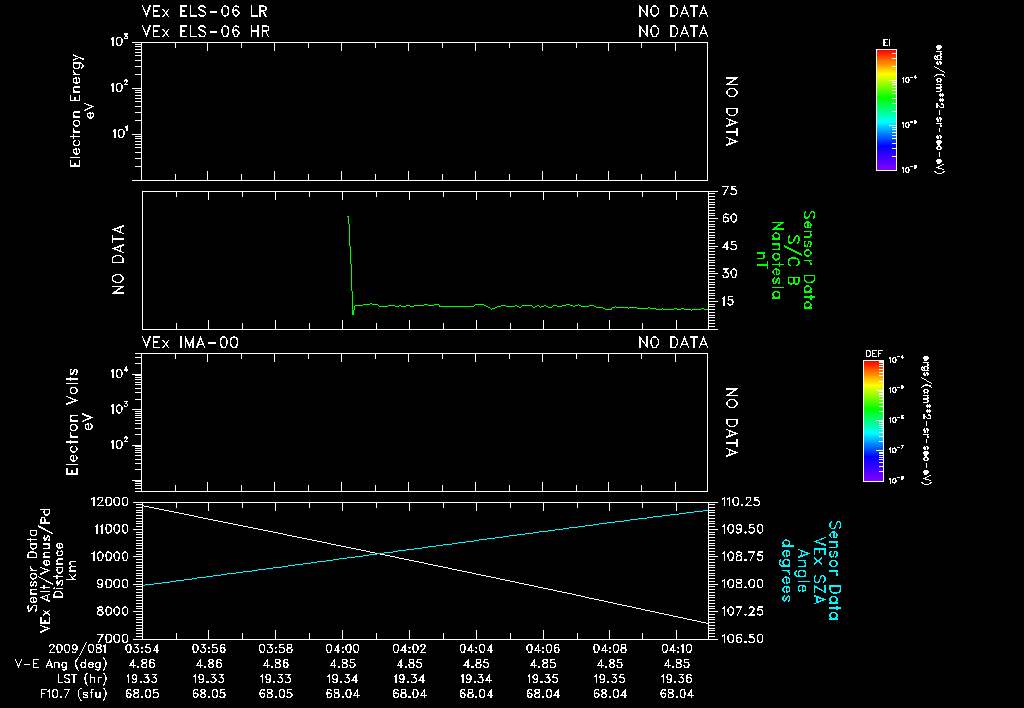The width and height of the screenshot is (1024, 708).
Task: Click the LST value '19.36' under 04:10
Action: point(676,679)
